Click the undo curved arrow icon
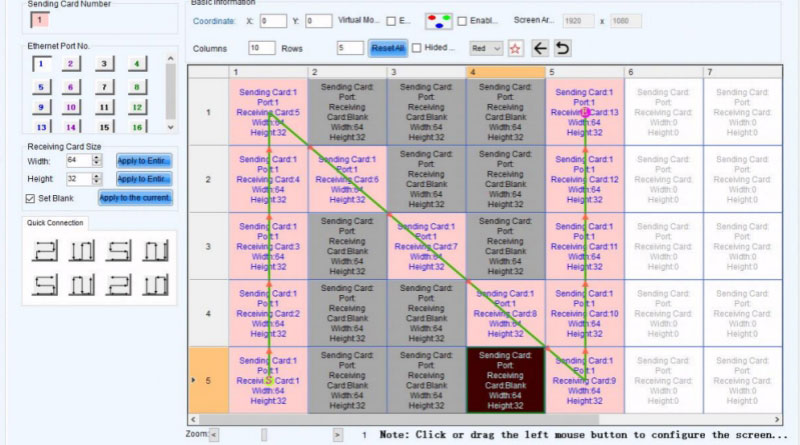 pos(562,48)
